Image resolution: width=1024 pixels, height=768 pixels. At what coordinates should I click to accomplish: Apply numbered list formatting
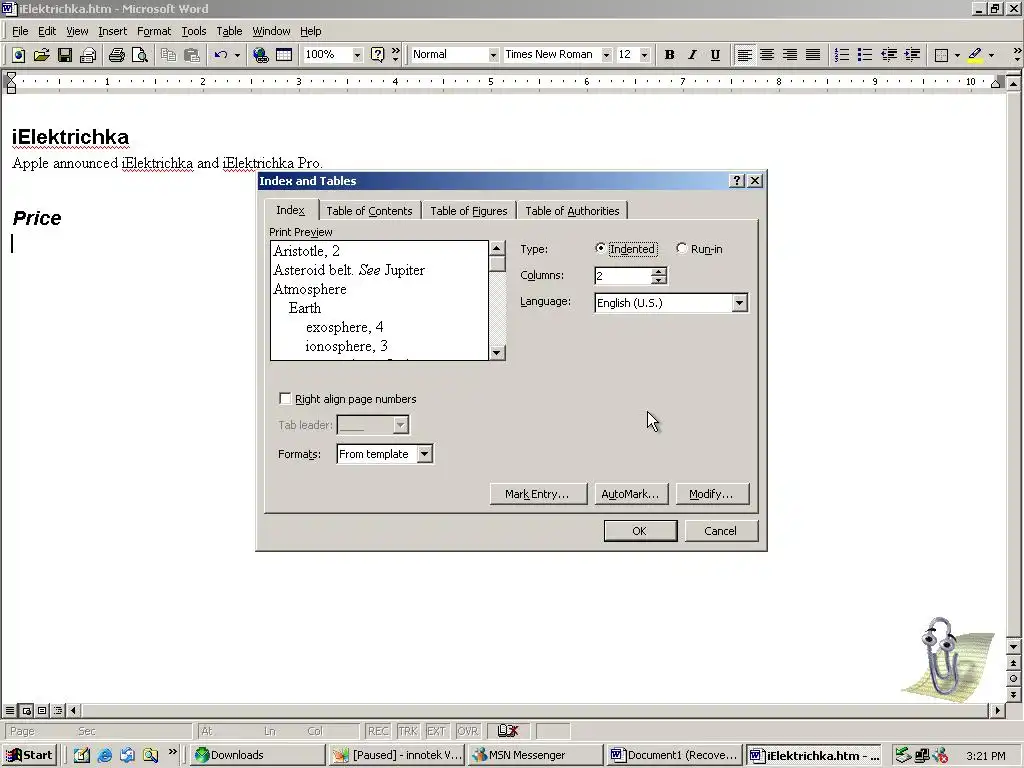pyautogui.click(x=842, y=55)
